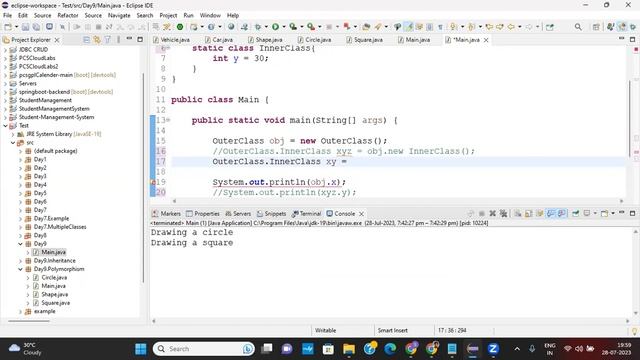Toggle Link with Editor in Project Explorer
640x360 pixels.
pyautogui.click(x=97, y=40)
